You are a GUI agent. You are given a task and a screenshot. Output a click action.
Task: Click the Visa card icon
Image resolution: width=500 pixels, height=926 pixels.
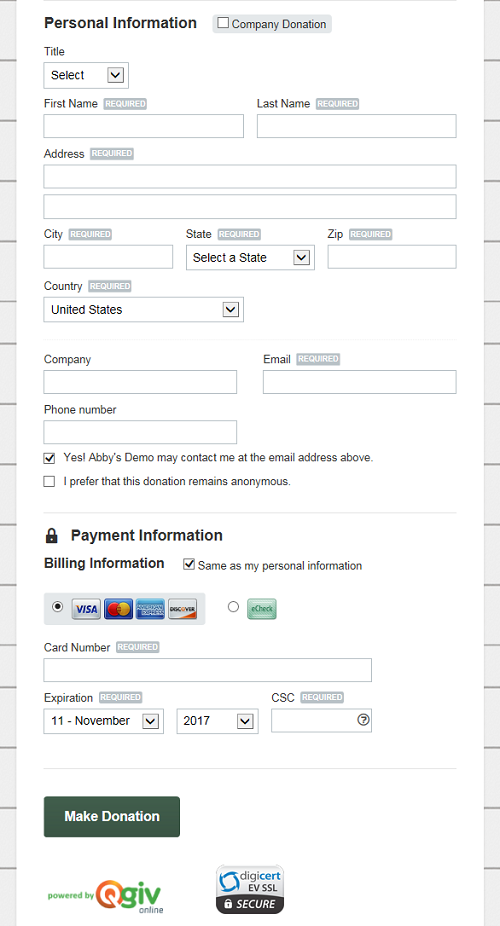(x=86, y=609)
